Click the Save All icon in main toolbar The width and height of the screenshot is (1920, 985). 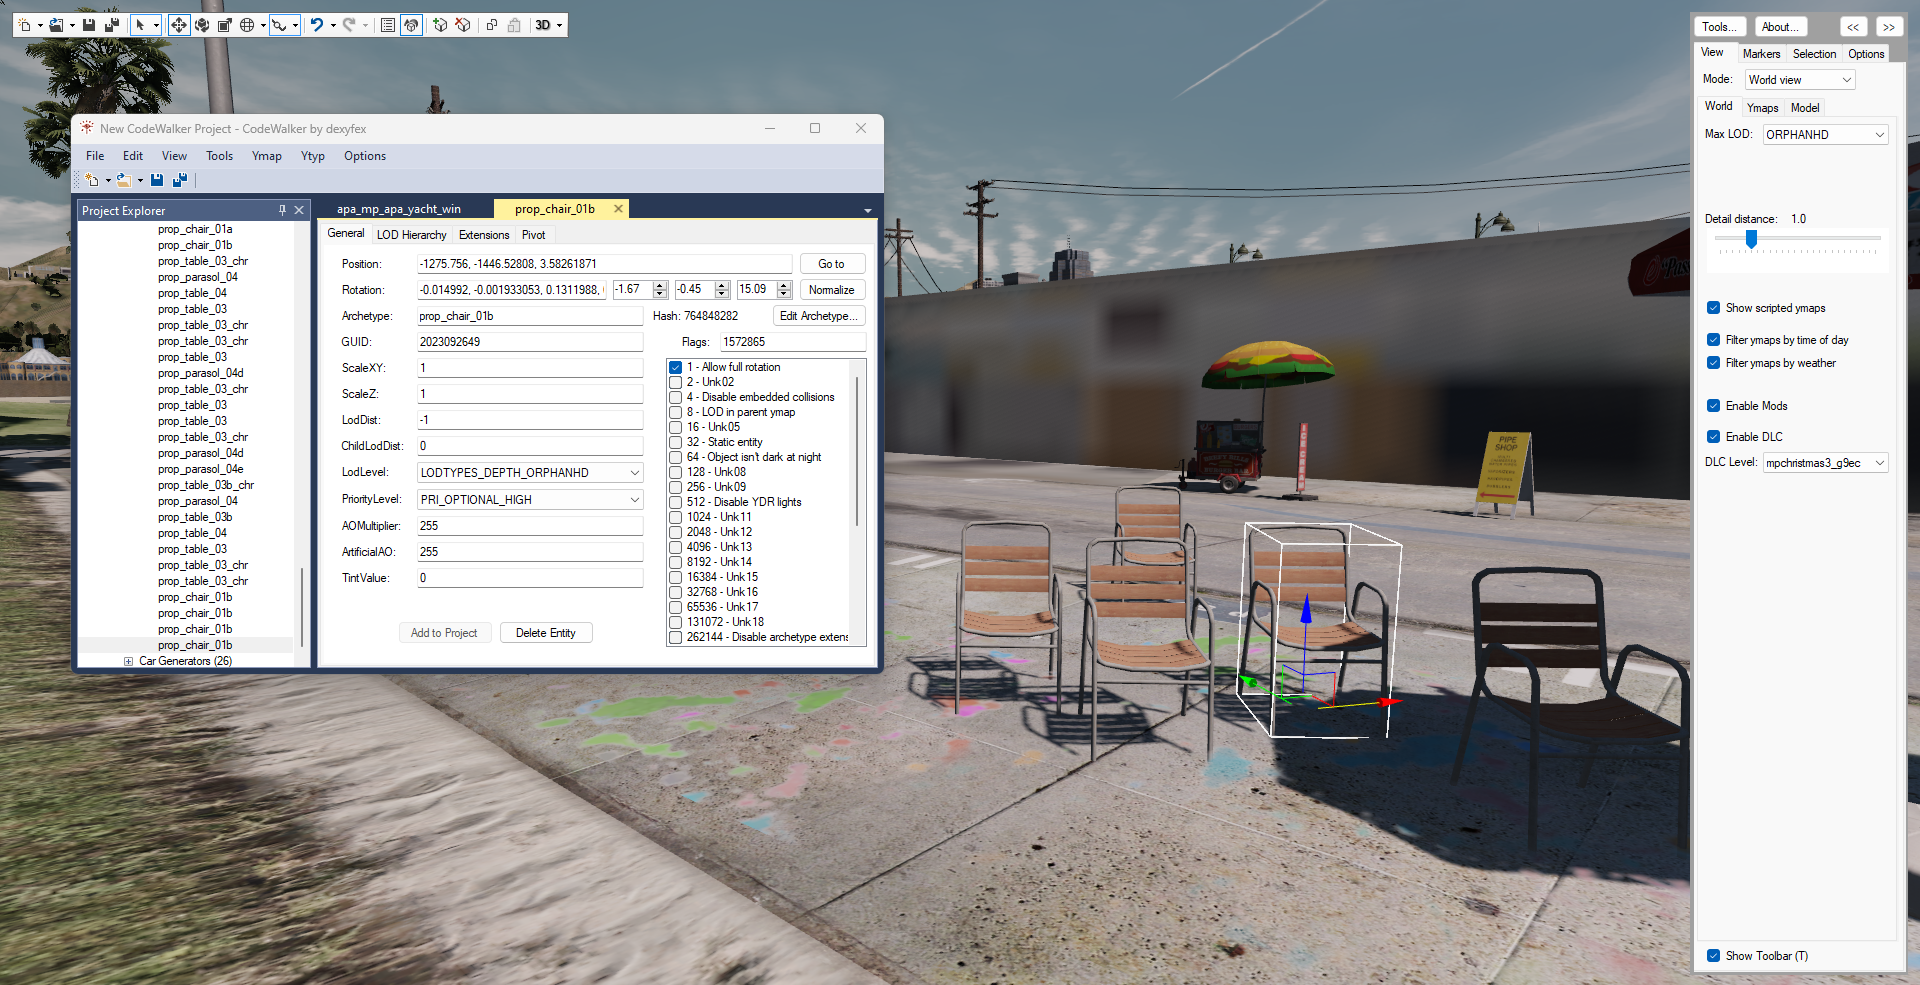coord(112,25)
